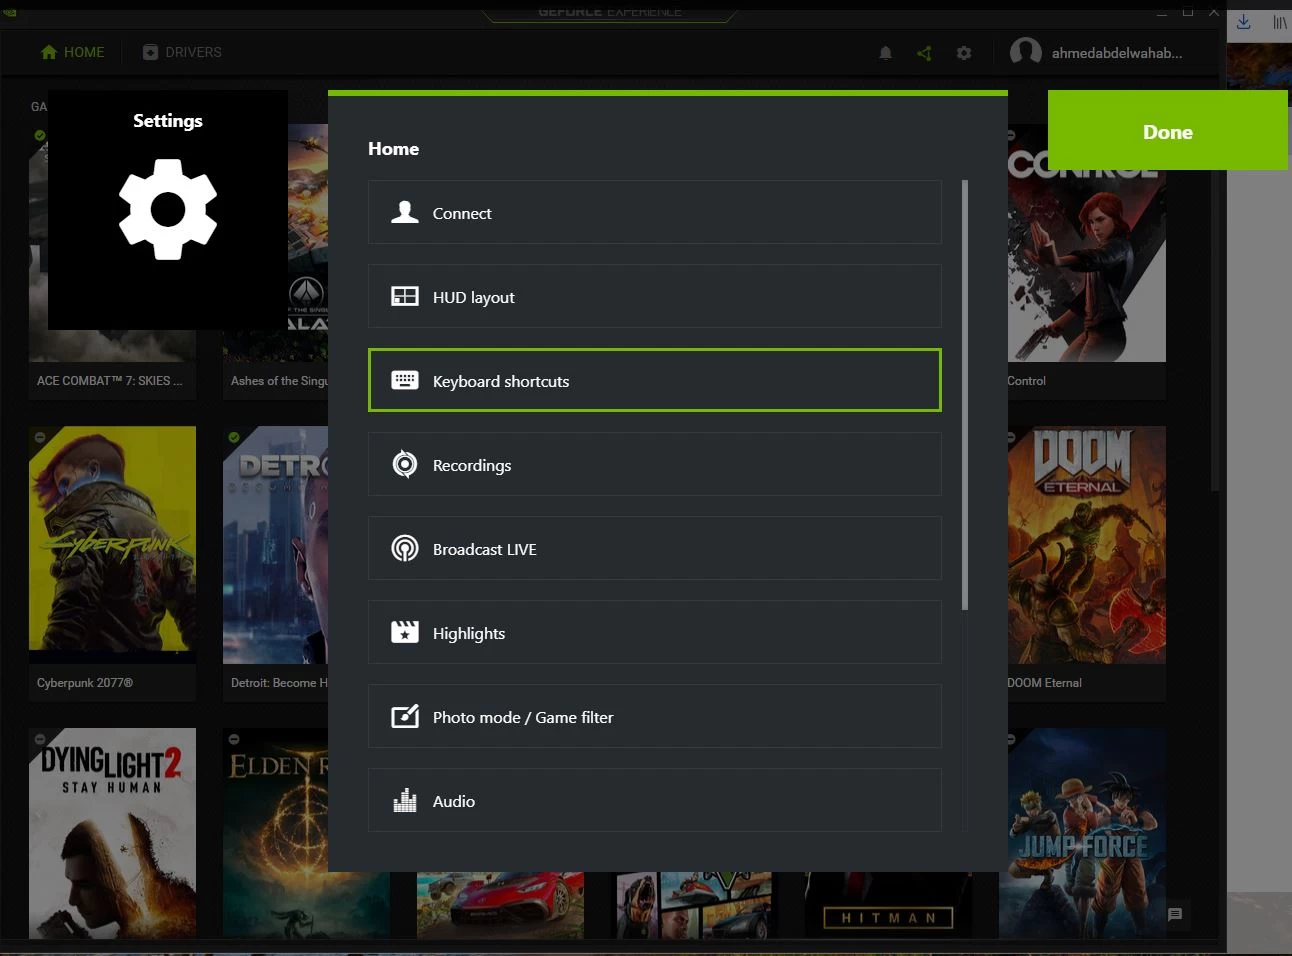Click the DOOM Eternal label

pyautogui.click(x=1044, y=683)
